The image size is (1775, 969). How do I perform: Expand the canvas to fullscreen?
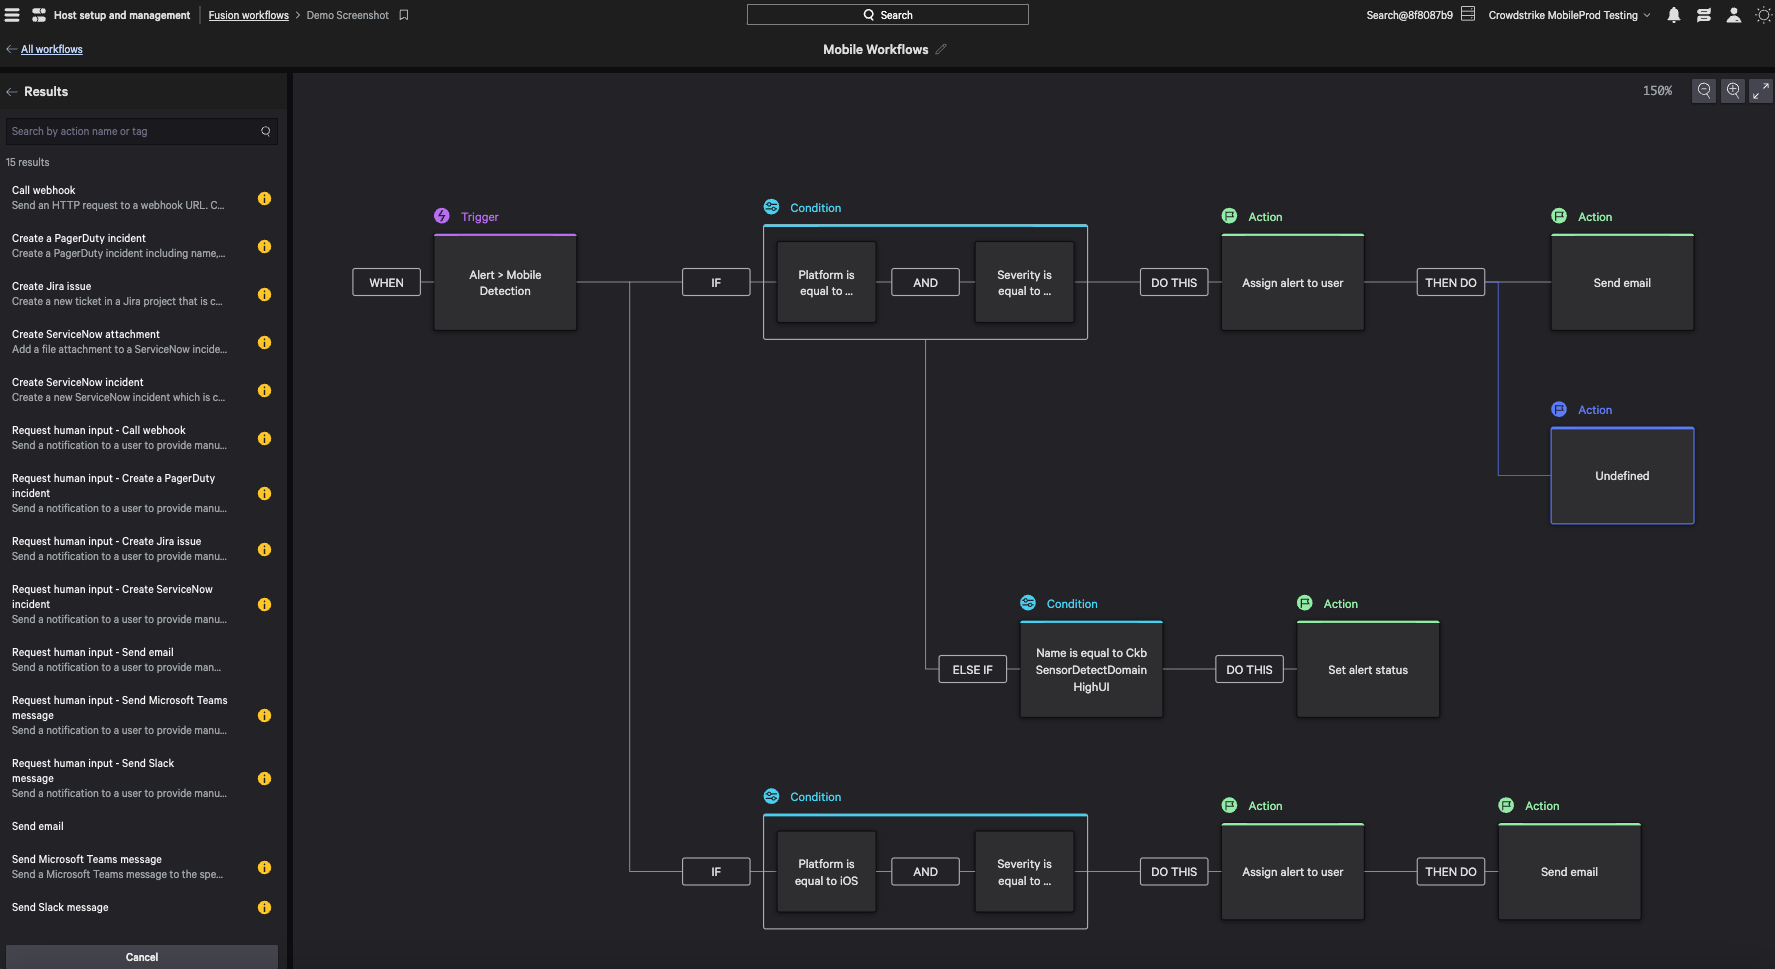pyautogui.click(x=1761, y=91)
